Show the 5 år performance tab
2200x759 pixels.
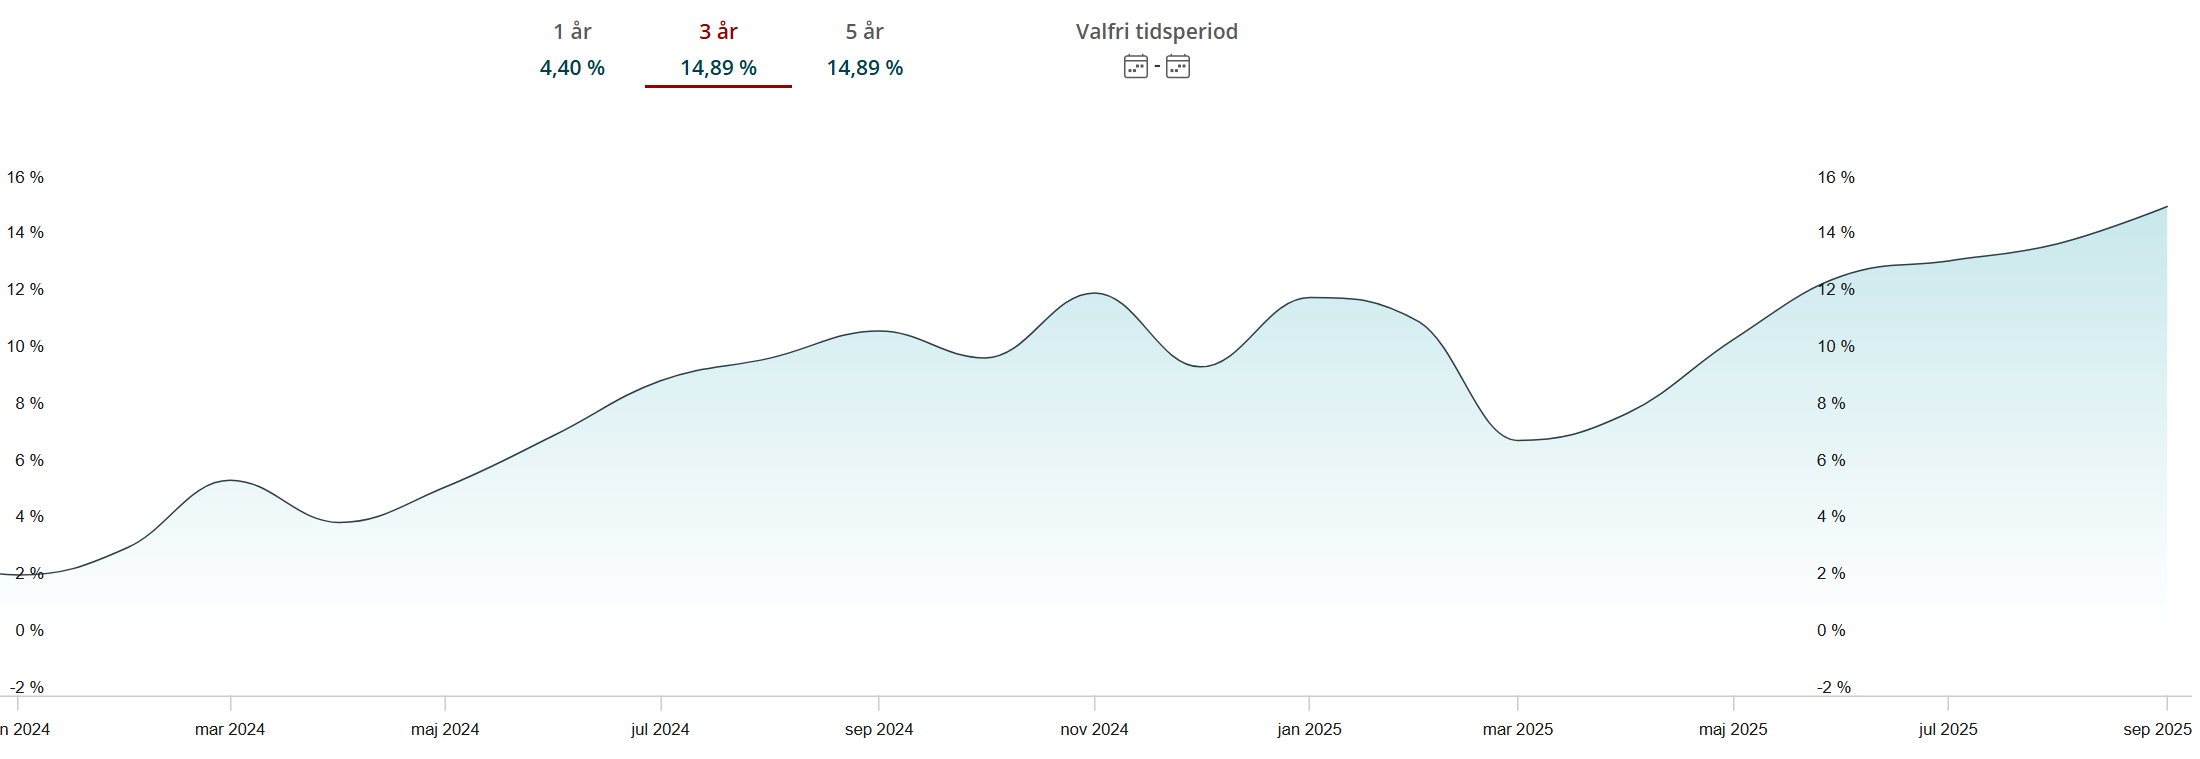coord(864,32)
